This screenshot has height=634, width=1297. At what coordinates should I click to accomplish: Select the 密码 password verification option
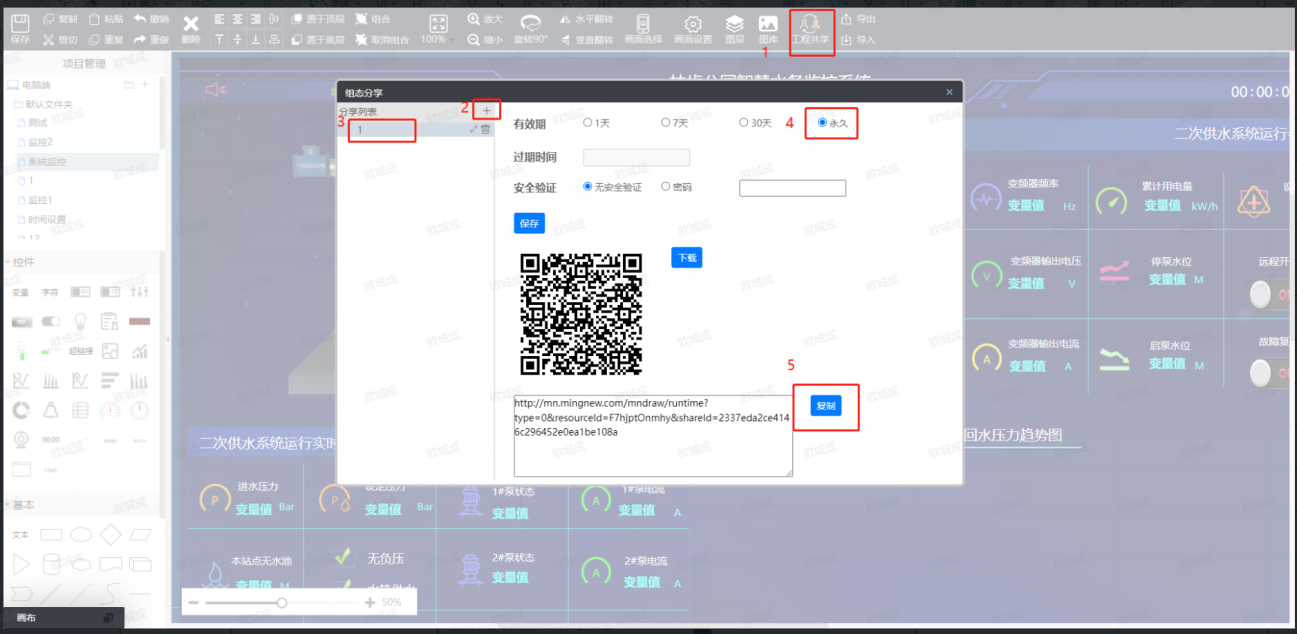tap(677, 187)
